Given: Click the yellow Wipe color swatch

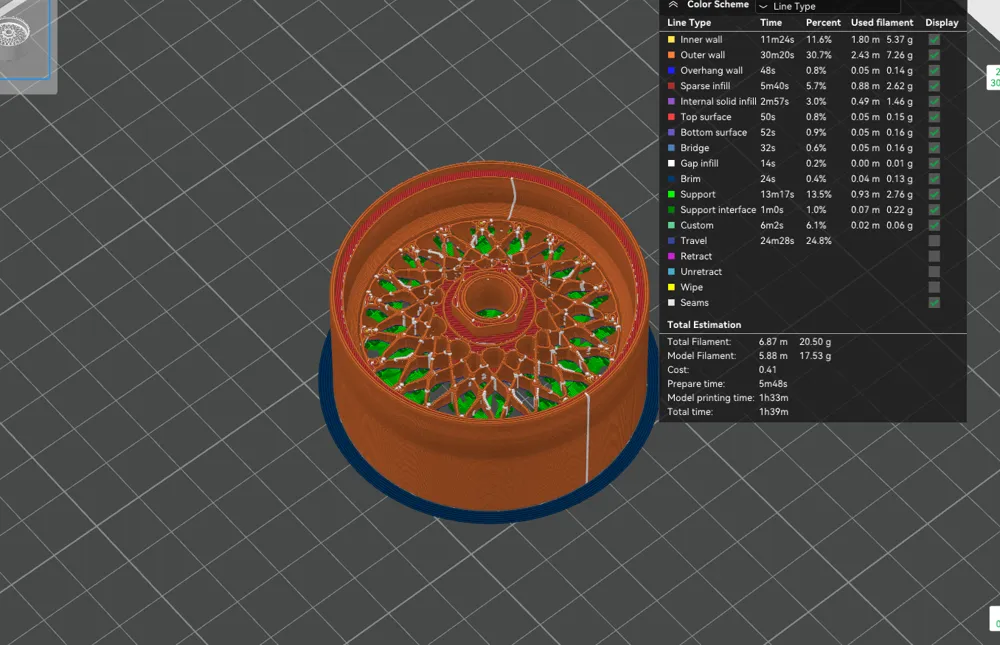Looking at the screenshot, I should (x=671, y=287).
